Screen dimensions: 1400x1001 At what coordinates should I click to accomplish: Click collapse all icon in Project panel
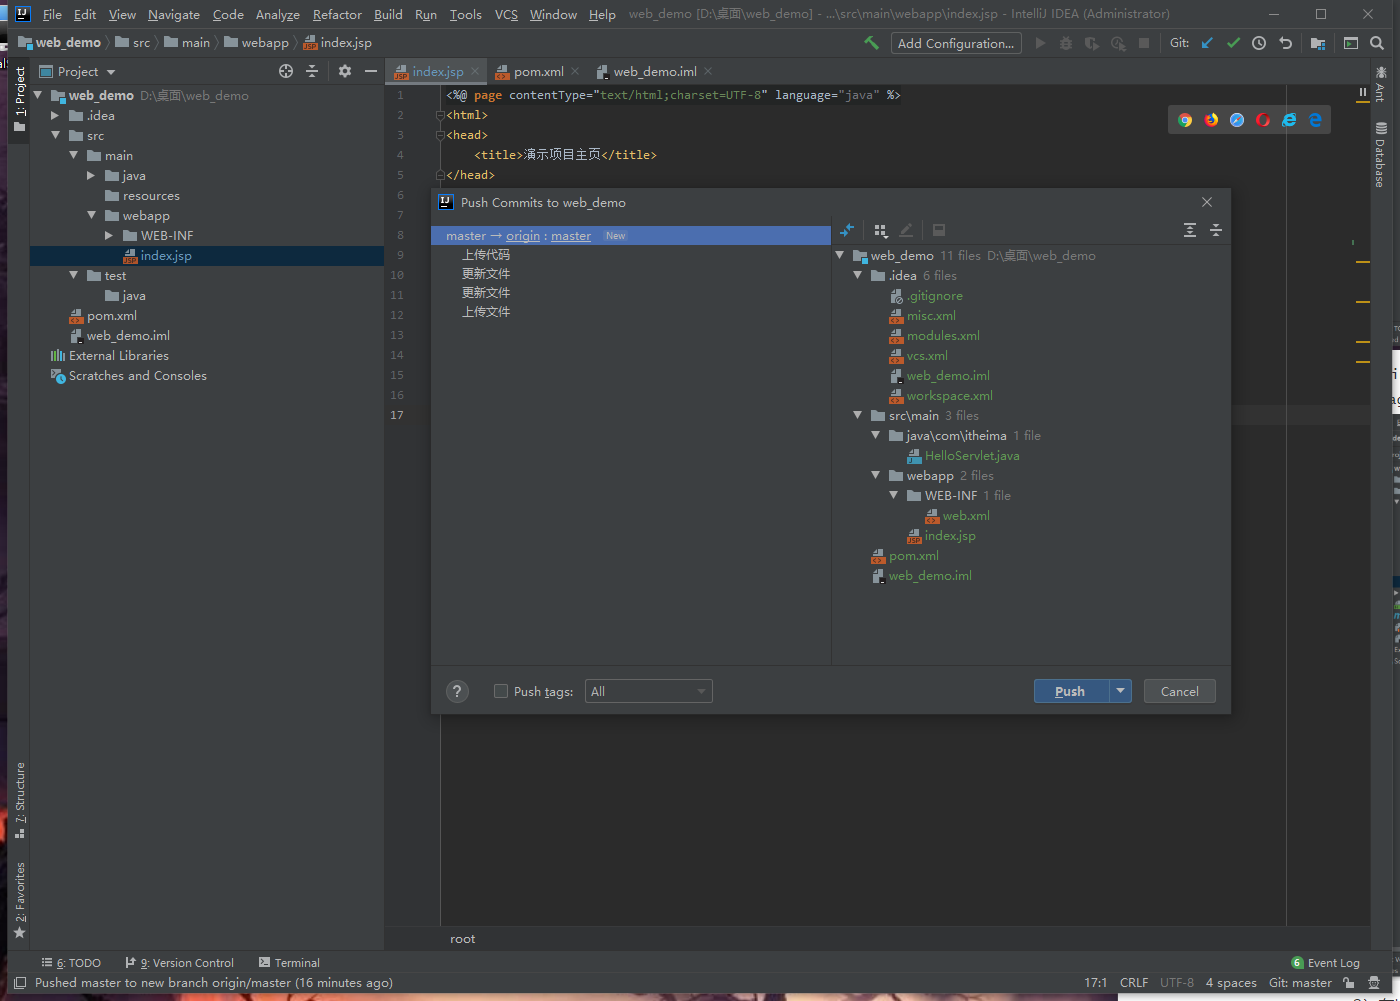[x=312, y=71]
